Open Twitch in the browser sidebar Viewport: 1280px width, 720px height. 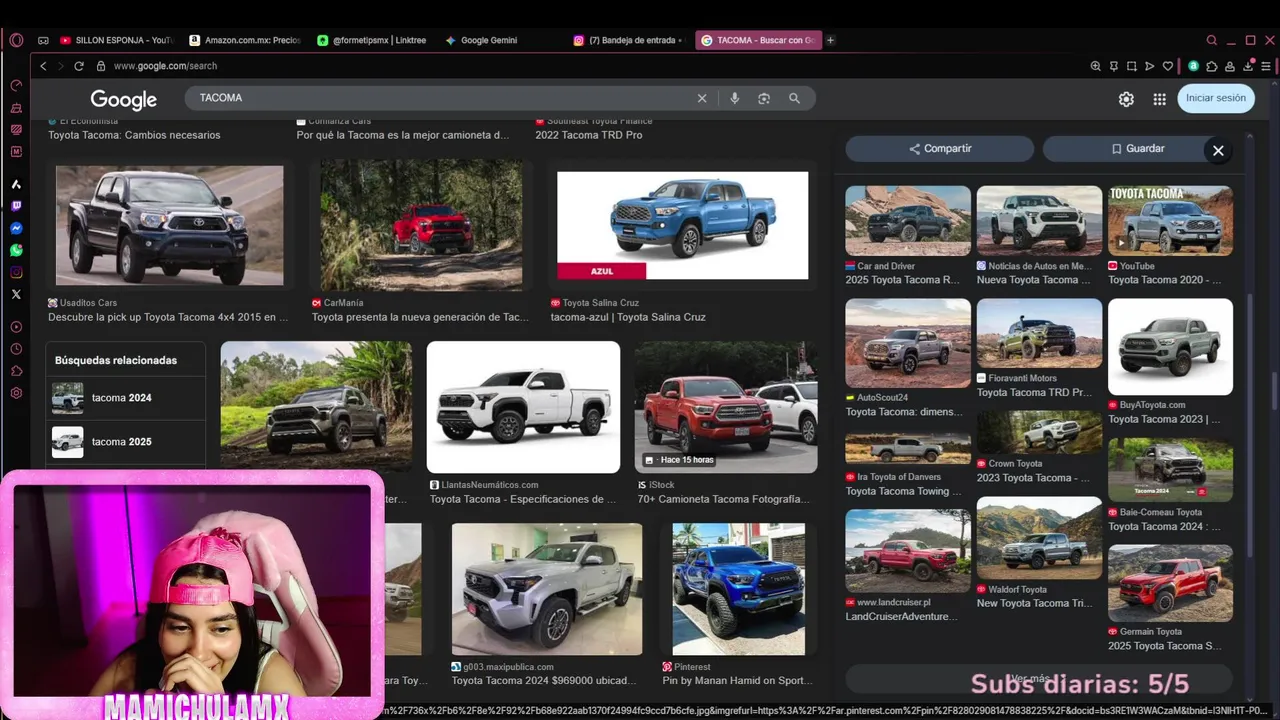[16, 206]
